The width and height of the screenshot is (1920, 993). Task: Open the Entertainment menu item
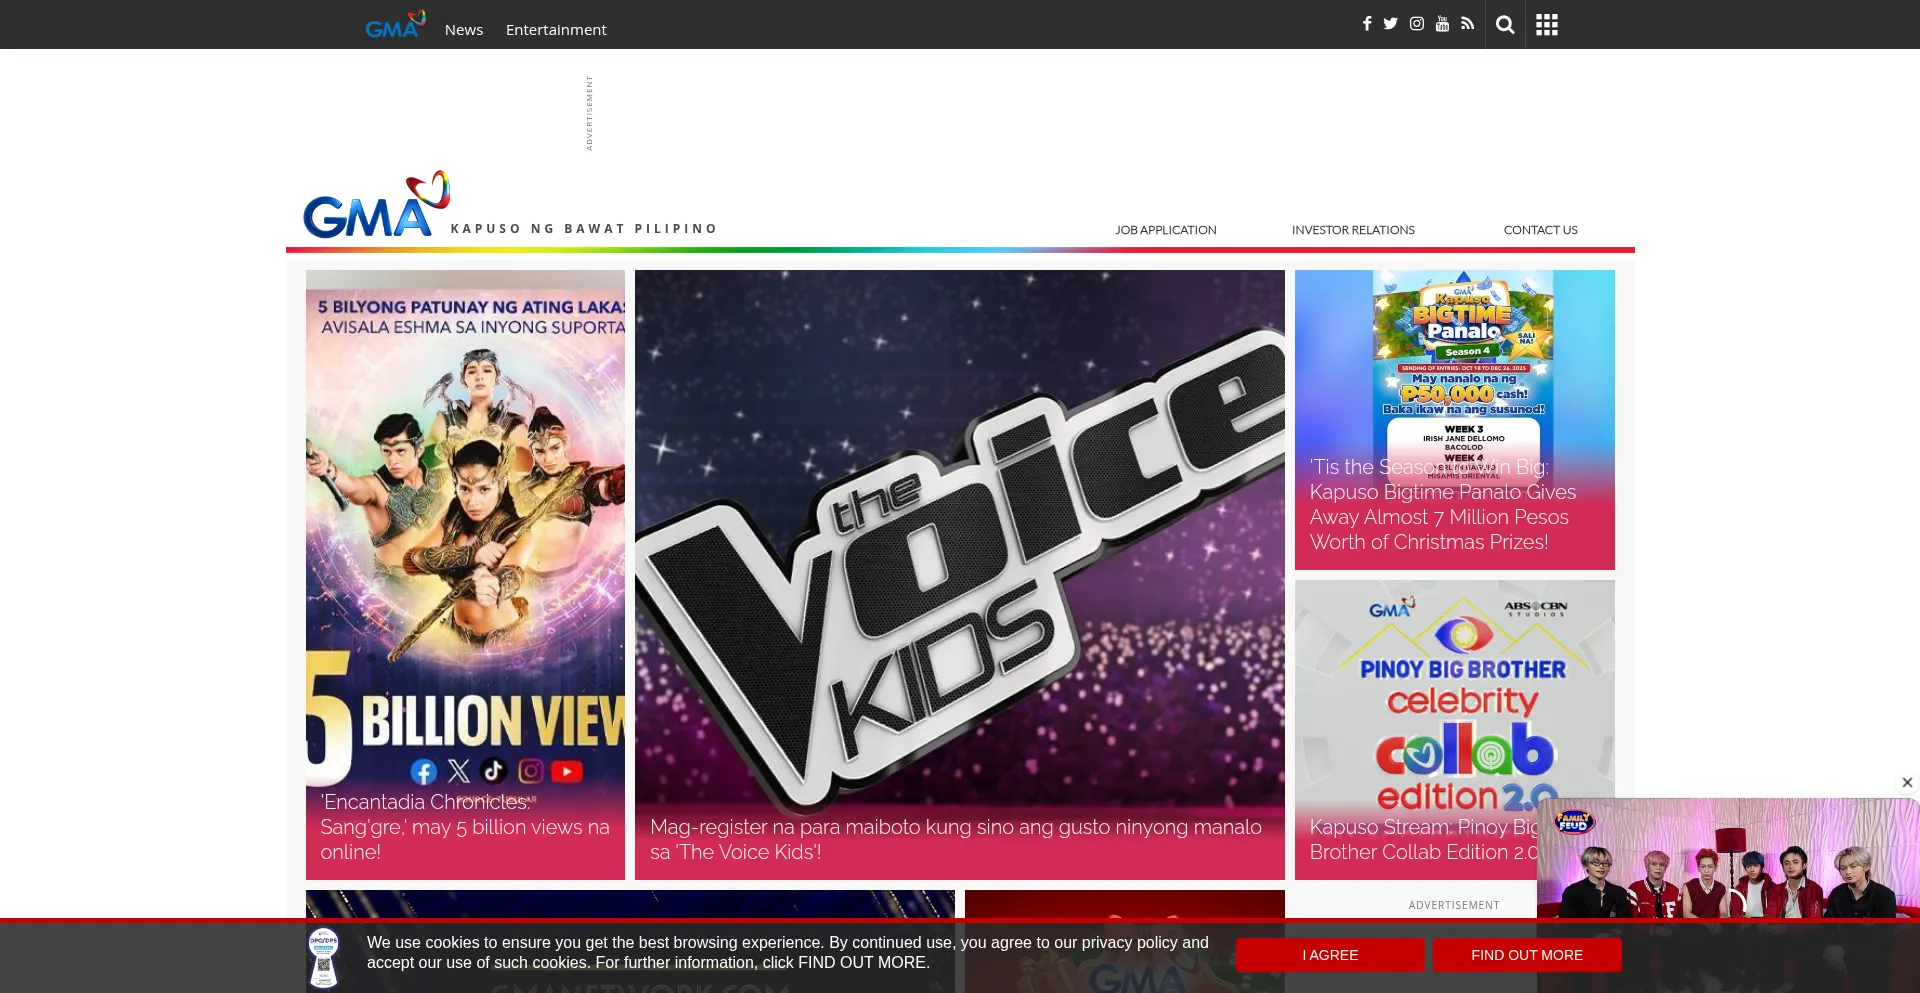[x=556, y=29]
